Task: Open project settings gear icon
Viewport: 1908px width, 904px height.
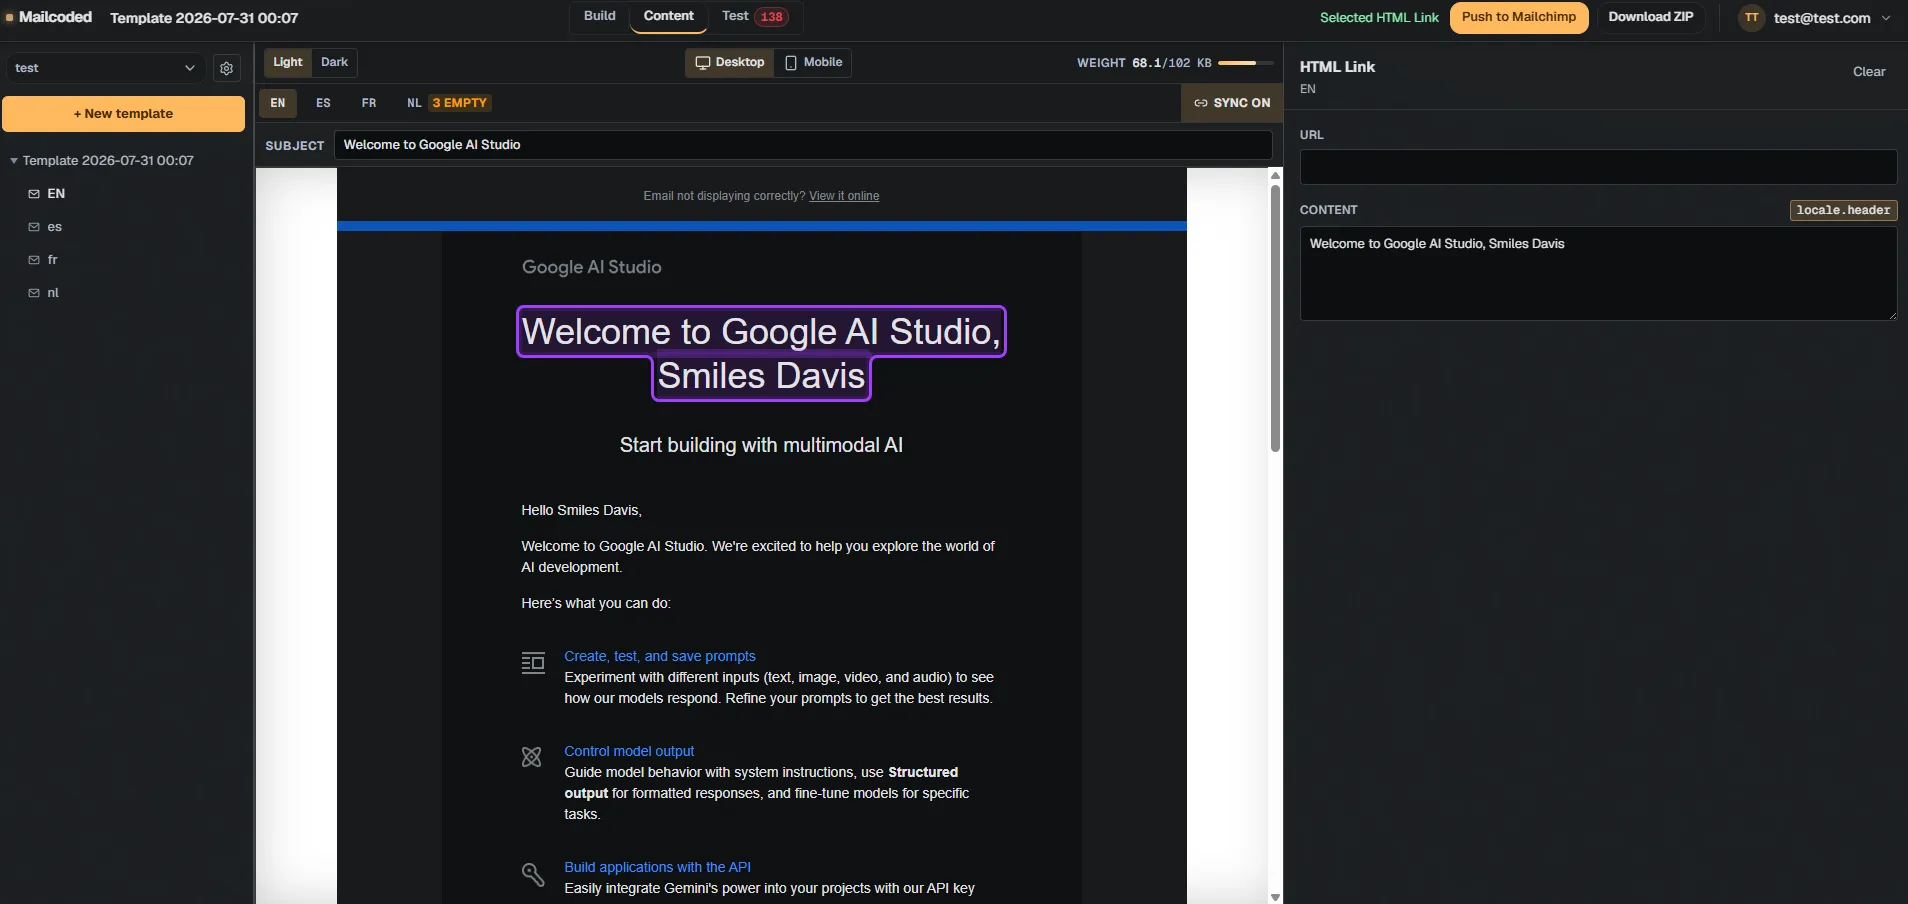Action: pyautogui.click(x=227, y=68)
